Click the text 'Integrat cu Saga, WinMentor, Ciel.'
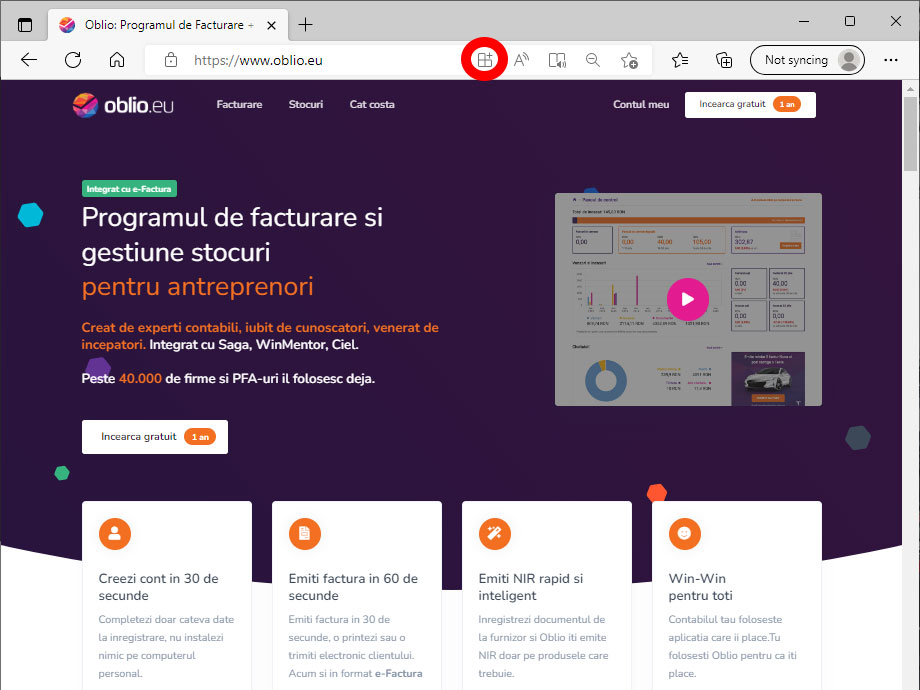The image size is (920, 690). click(254, 344)
